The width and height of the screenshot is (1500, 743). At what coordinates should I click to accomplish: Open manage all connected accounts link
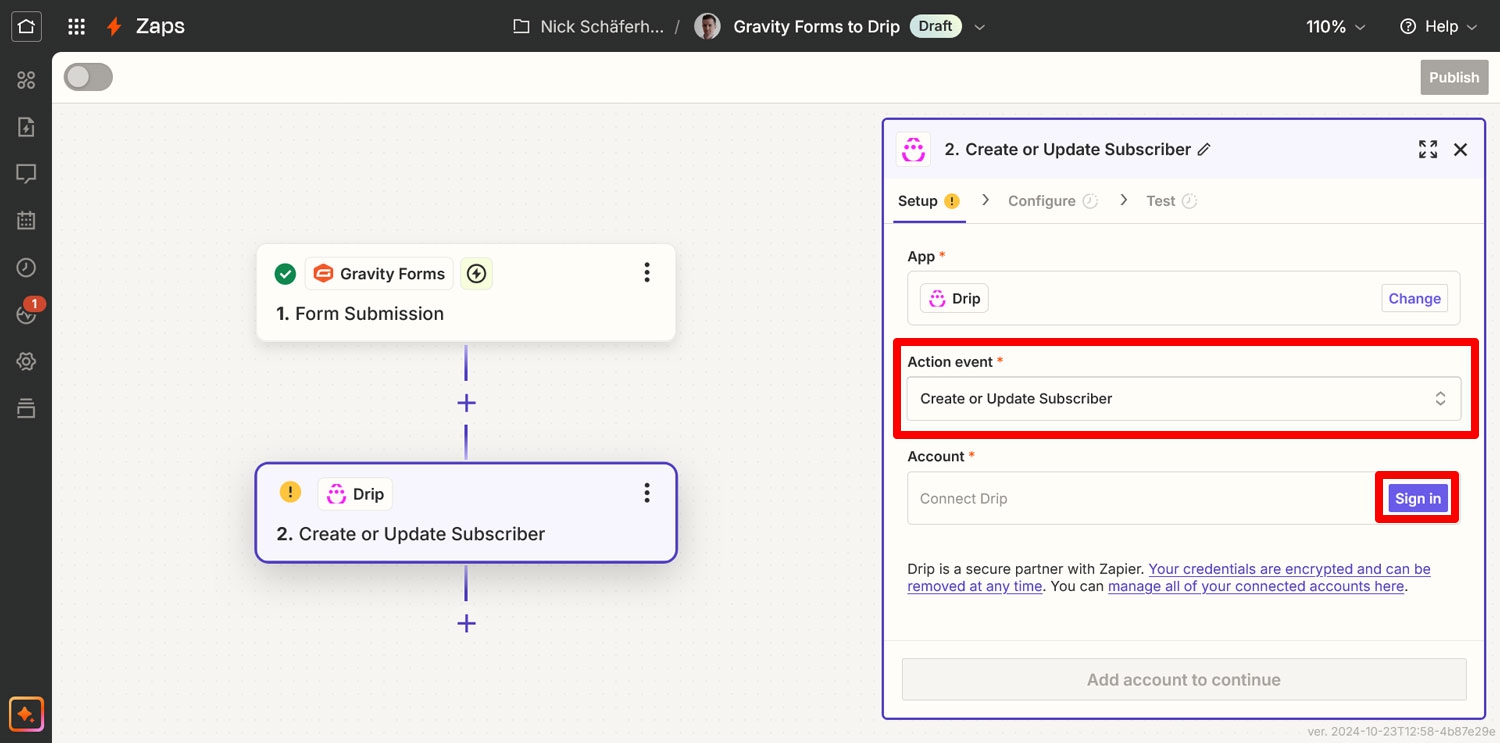point(1256,586)
